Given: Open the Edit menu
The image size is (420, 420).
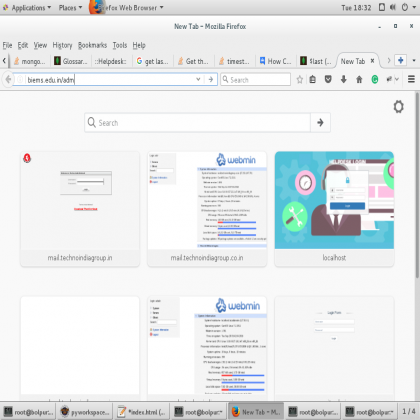Looking at the screenshot, I should point(23,45).
